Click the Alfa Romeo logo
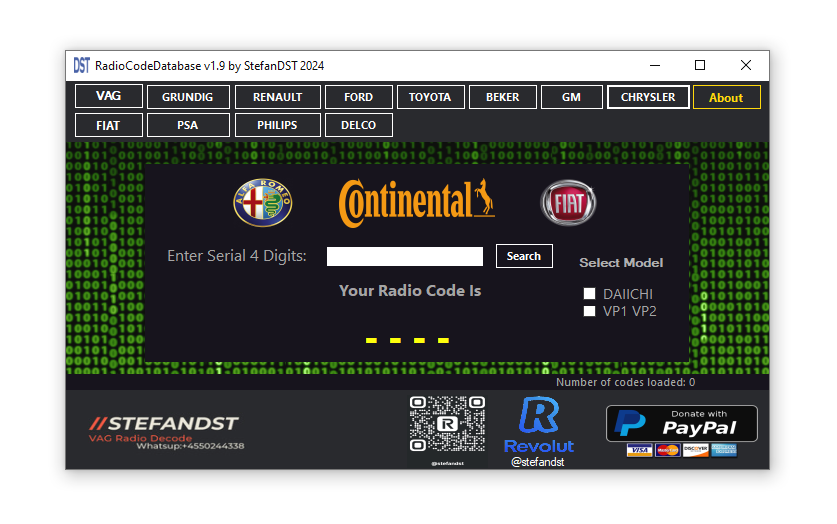 [263, 203]
